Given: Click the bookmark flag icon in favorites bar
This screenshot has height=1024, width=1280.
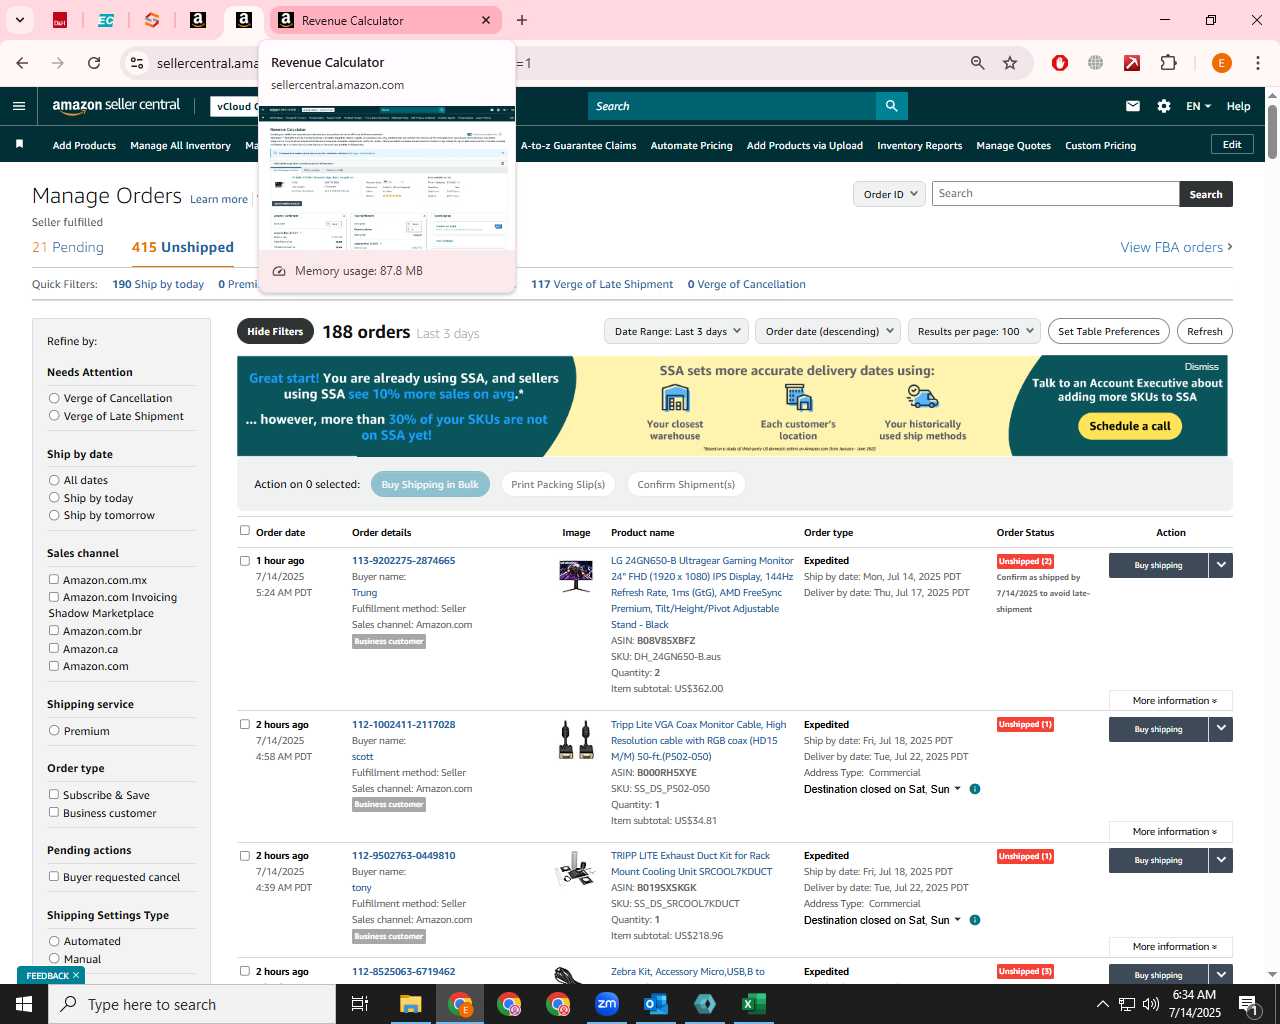Looking at the screenshot, I should click(x=19, y=145).
